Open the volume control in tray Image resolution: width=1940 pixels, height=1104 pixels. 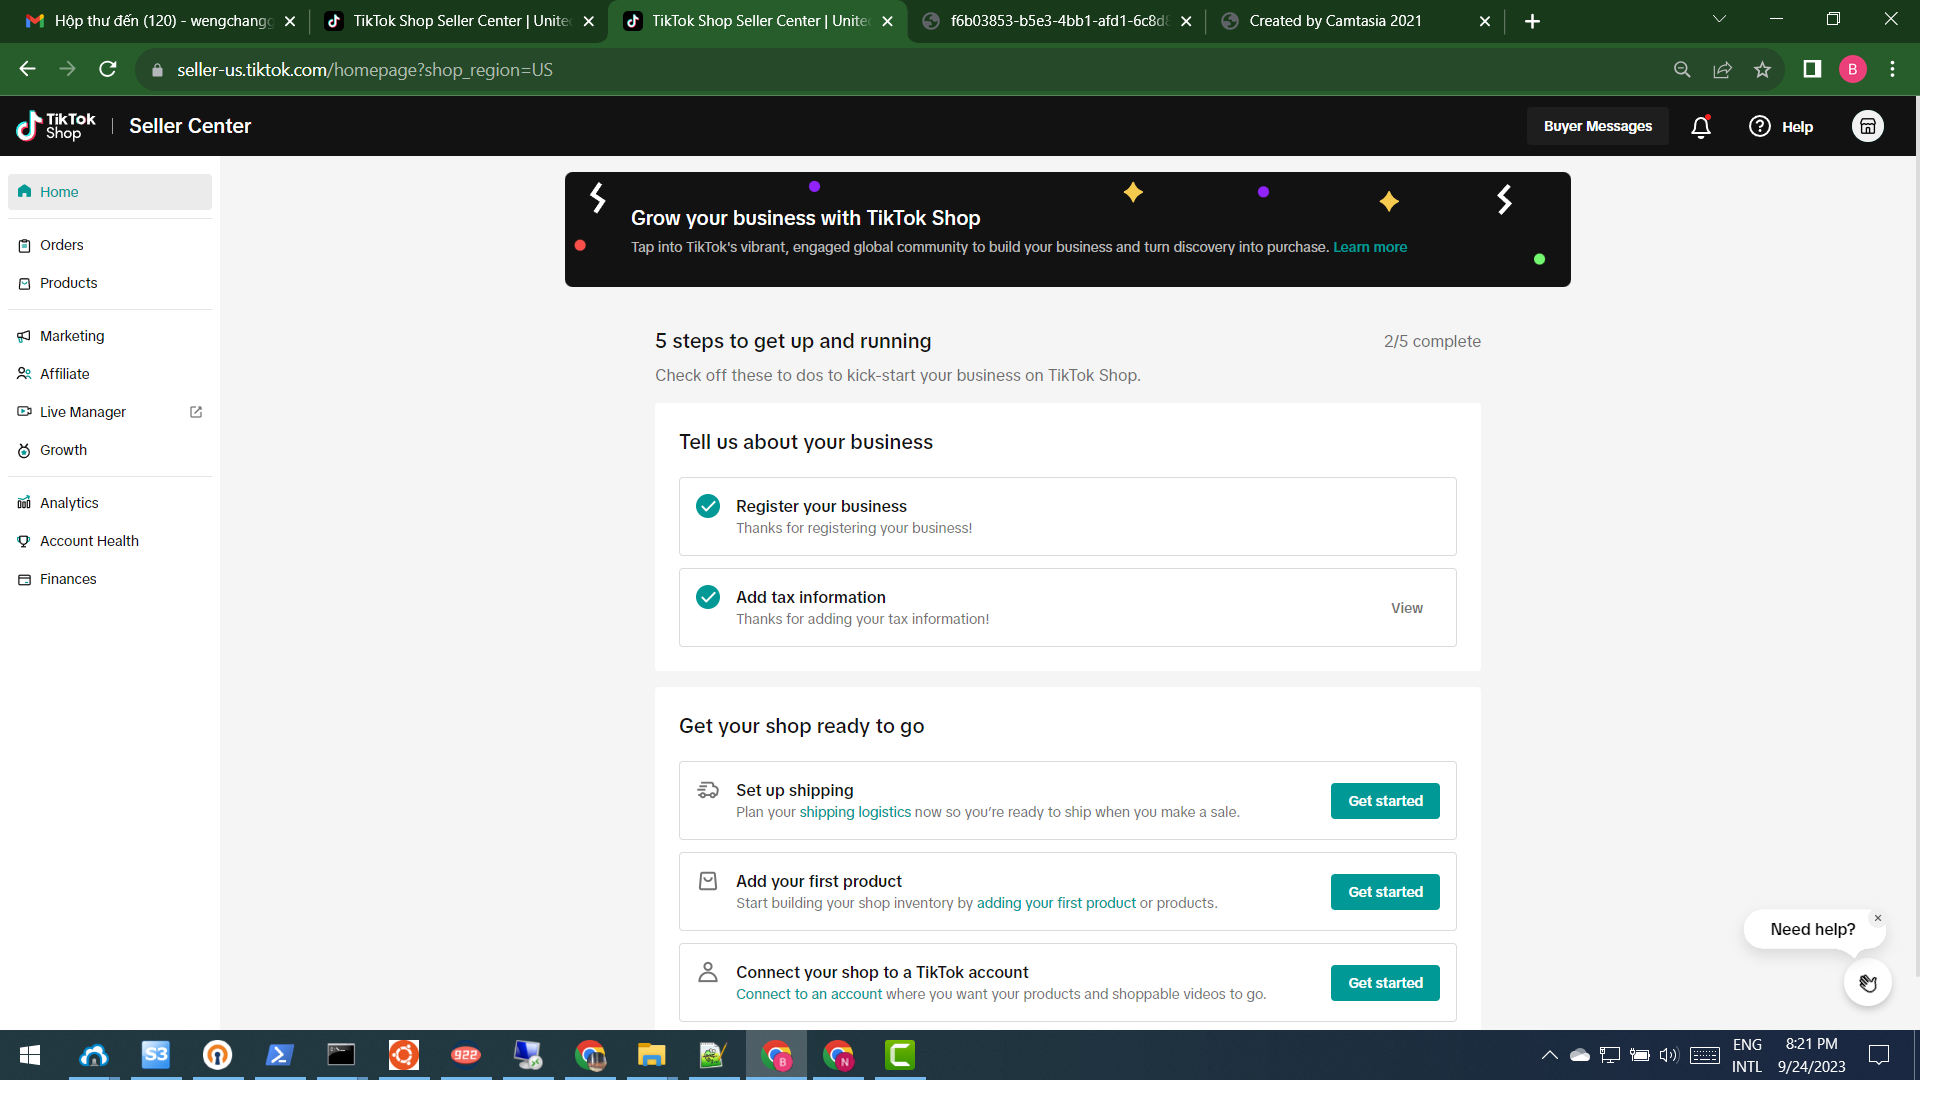coord(1668,1055)
